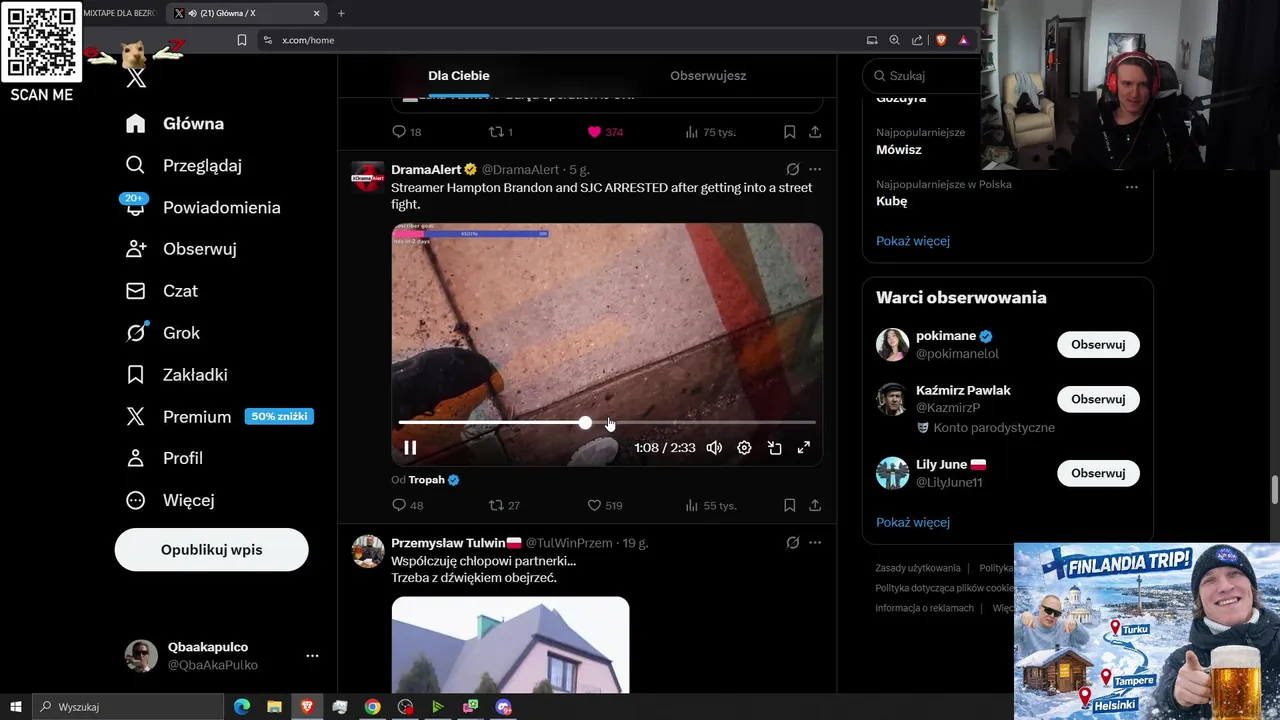This screenshot has width=1280, height=720.
Task: Mute the video volume icon
Action: pos(714,448)
